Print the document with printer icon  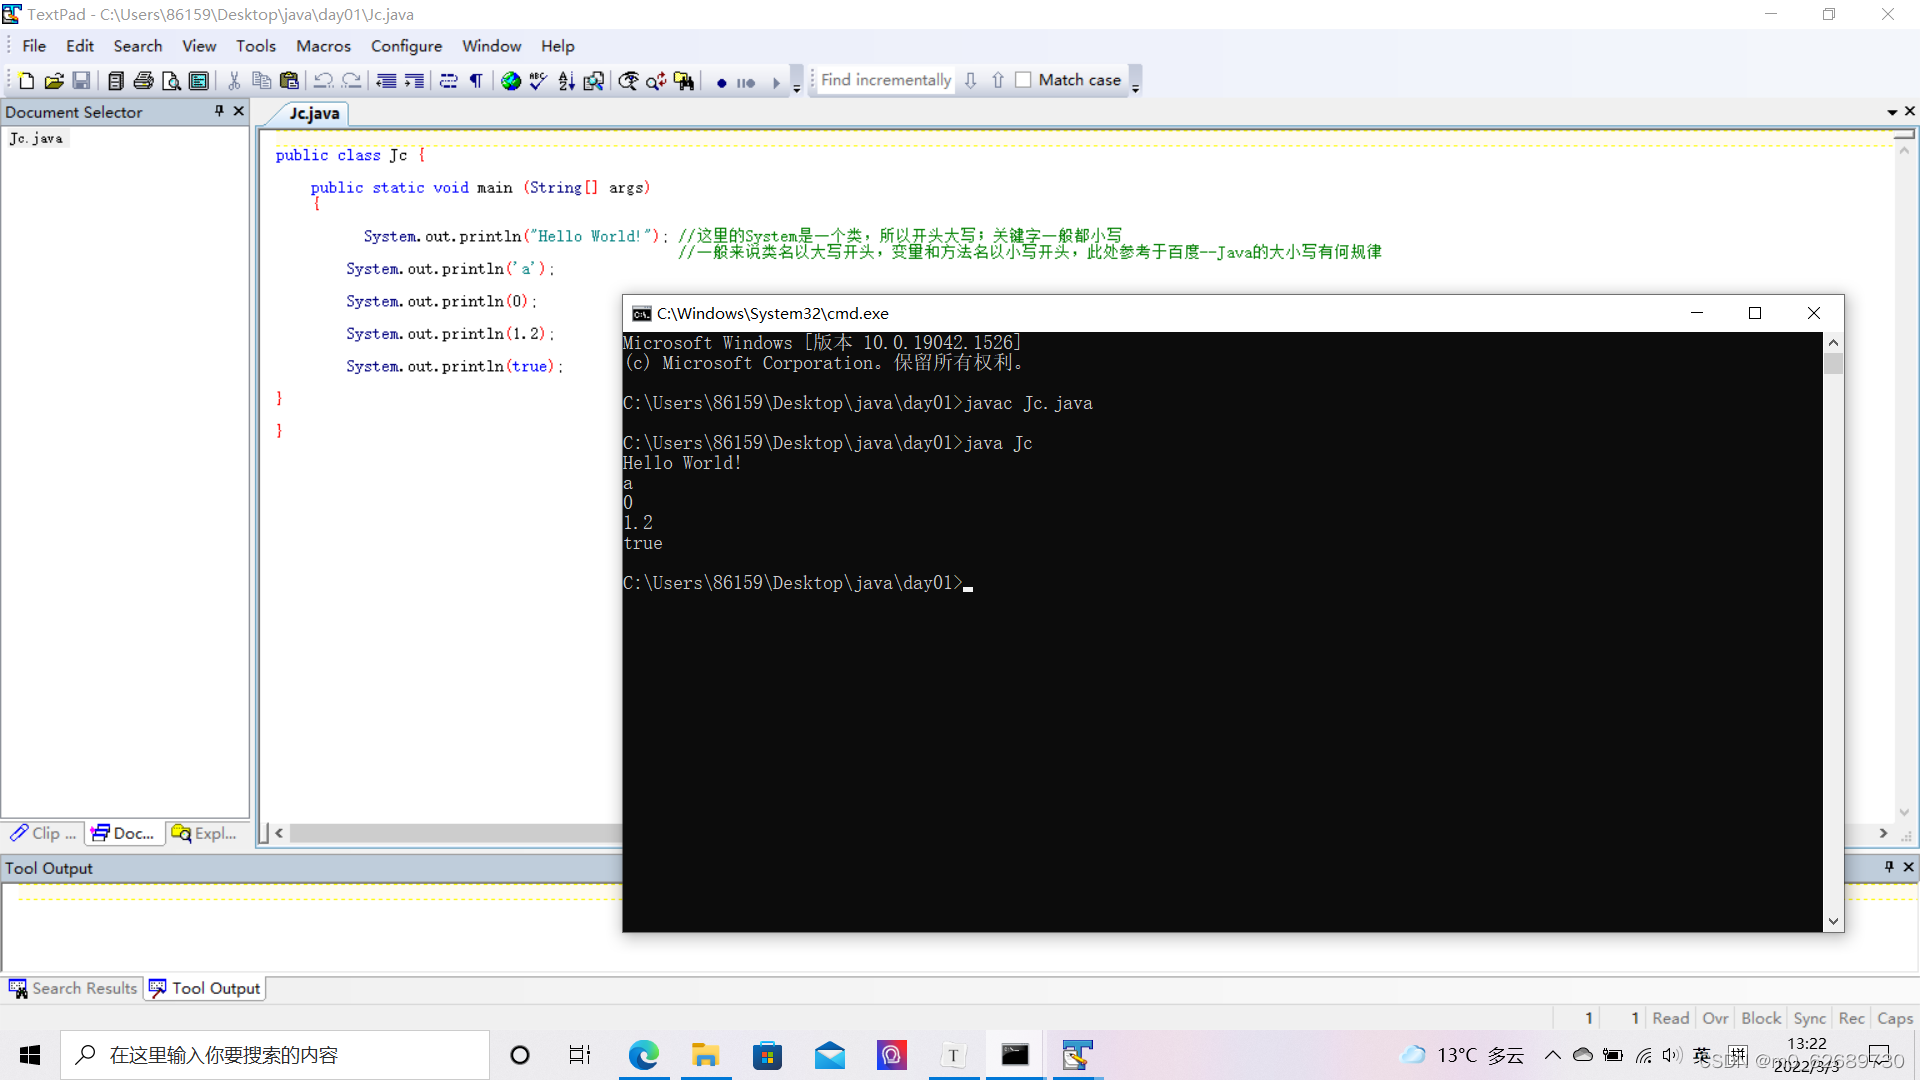[144, 81]
